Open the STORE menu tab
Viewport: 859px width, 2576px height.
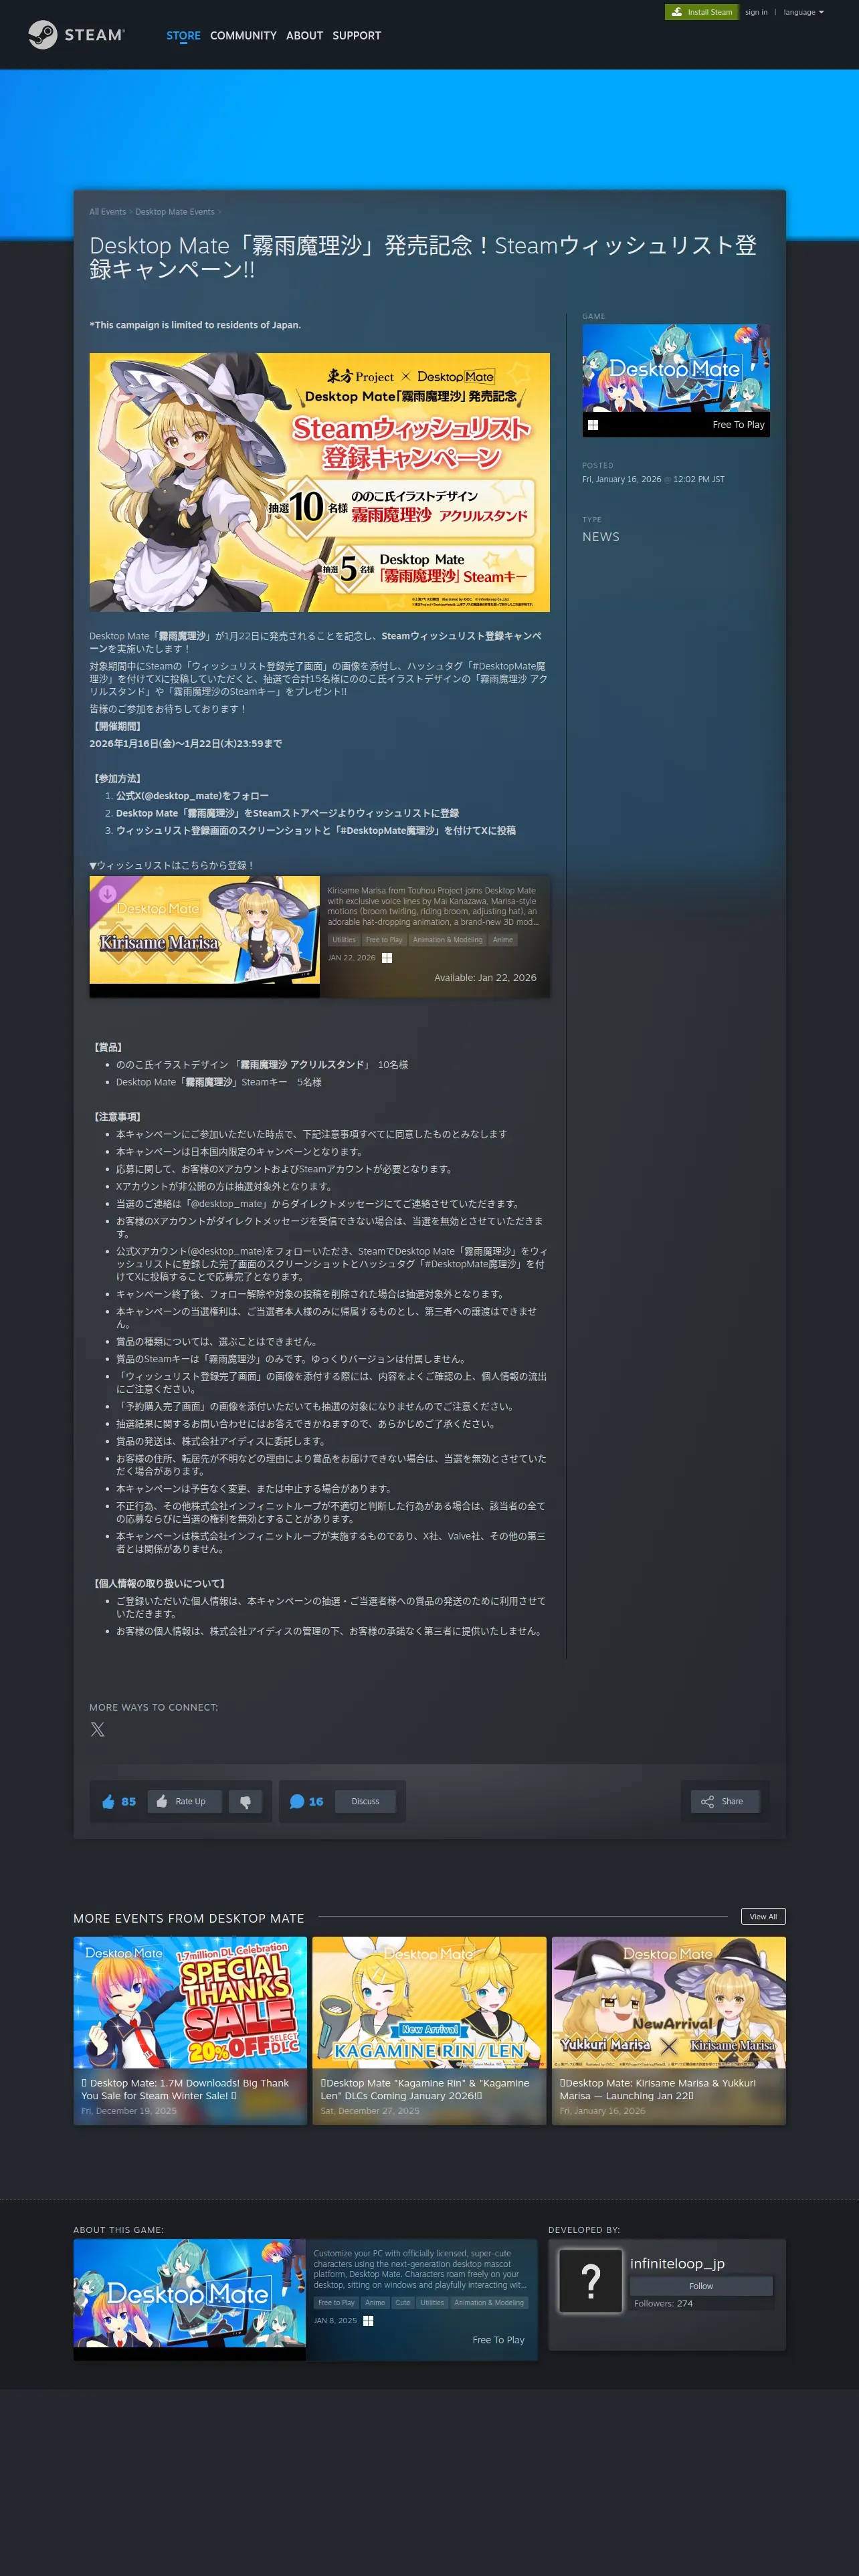pyautogui.click(x=183, y=36)
